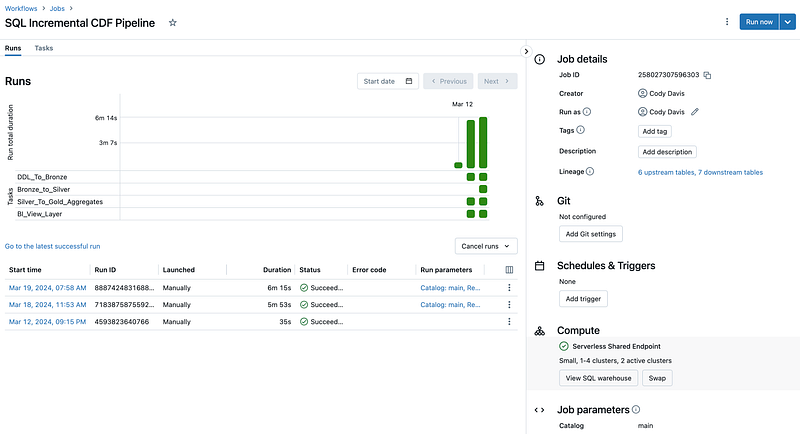Image resolution: width=800 pixels, height=434 pixels.
Task: Show info tooltip for Lineage
Action: pos(590,171)
